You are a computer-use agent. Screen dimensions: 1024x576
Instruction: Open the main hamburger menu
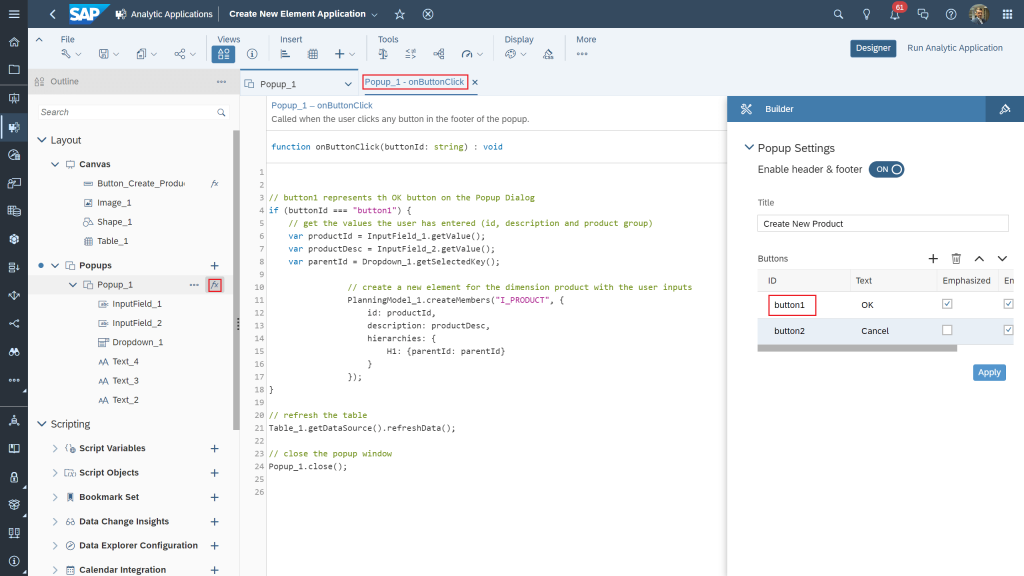coord(14,14)
